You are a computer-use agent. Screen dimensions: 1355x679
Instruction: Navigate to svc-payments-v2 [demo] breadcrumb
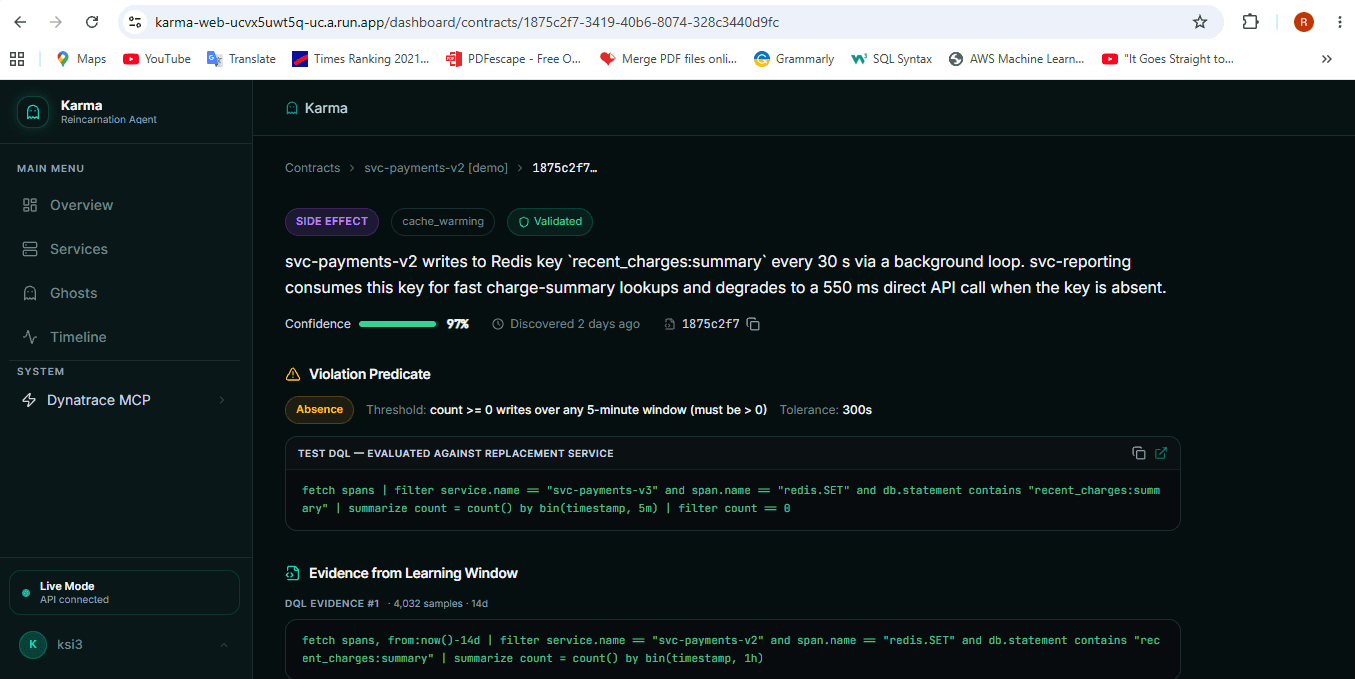[x=436, y=168]
